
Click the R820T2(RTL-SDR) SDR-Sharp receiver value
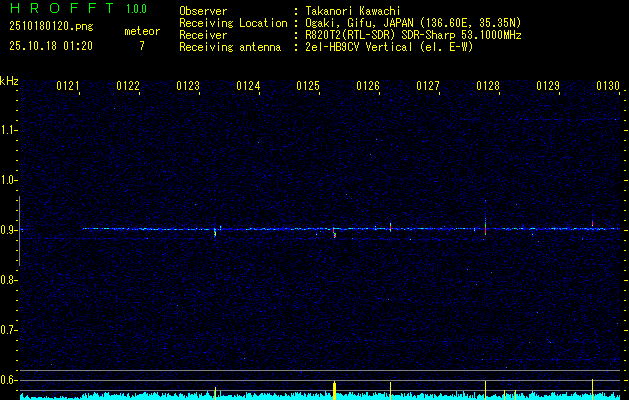point(413,35)
